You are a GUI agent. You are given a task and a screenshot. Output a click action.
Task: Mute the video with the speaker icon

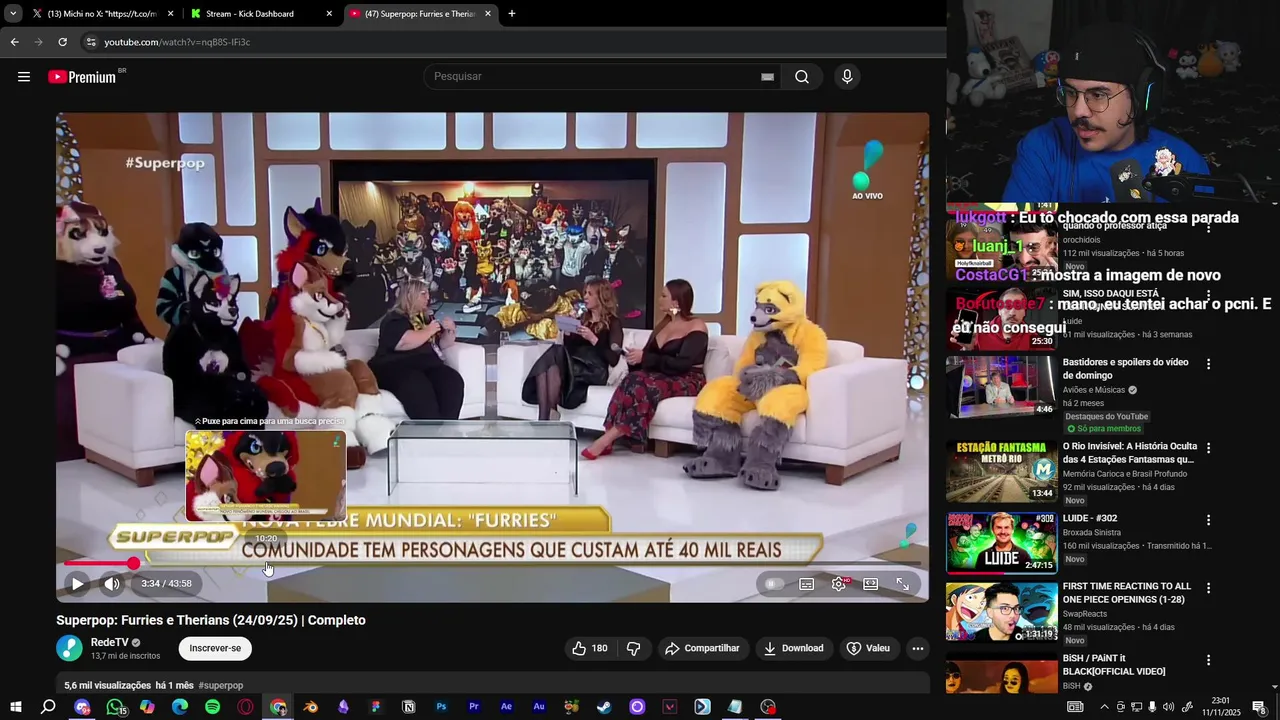pos(112,584)
